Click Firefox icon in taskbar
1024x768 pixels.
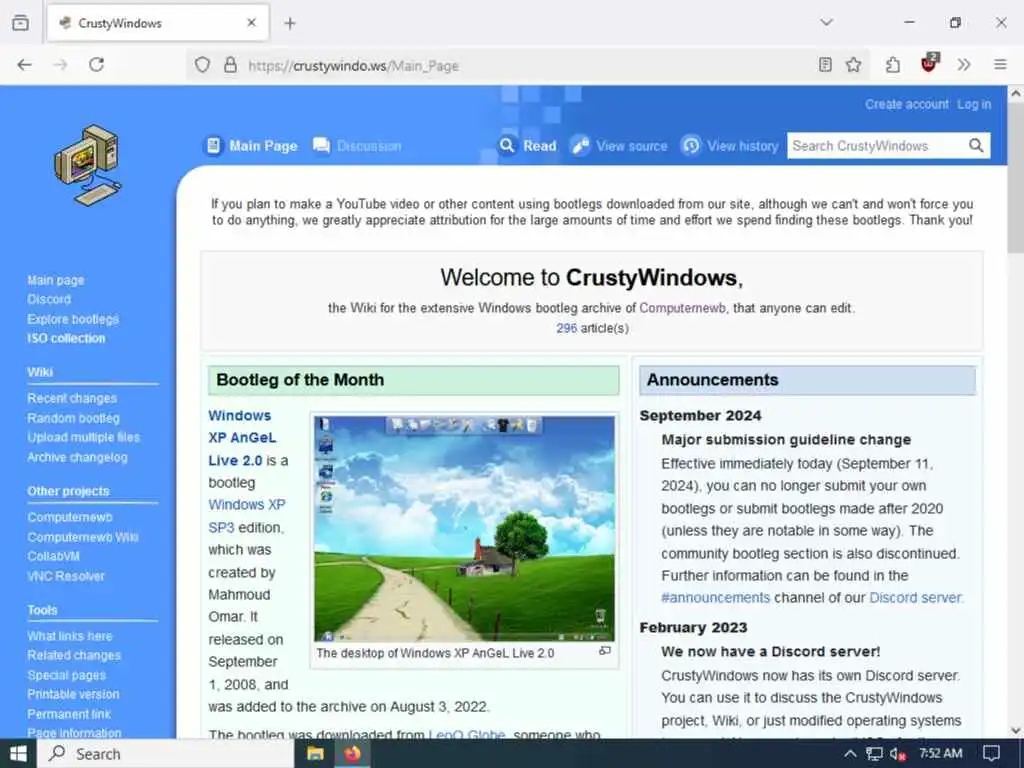click(353, 754)
